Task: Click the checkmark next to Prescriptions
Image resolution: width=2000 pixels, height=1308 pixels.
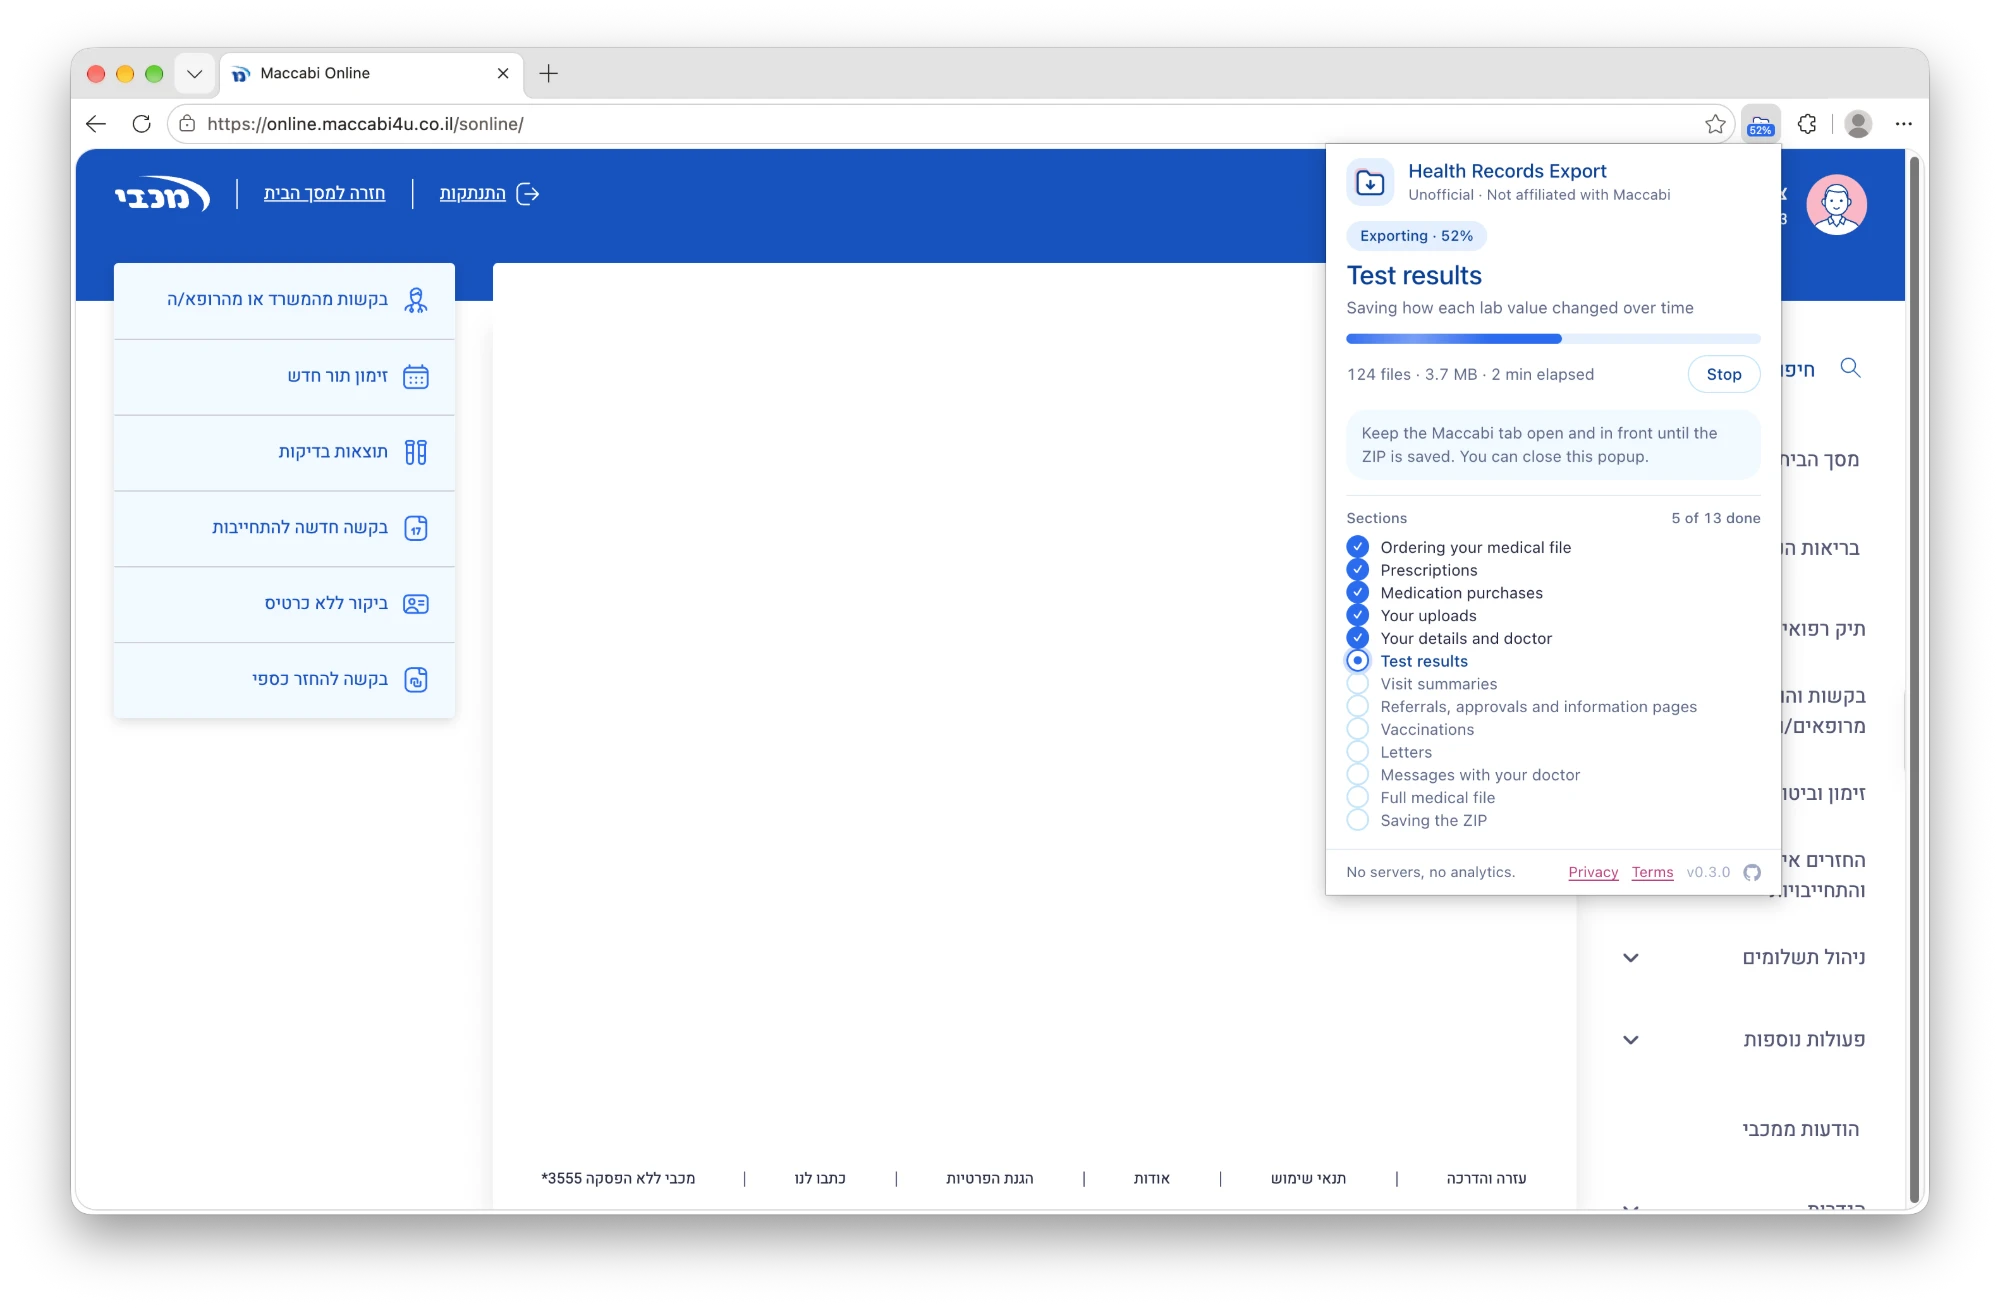Action: (1357, 570)
